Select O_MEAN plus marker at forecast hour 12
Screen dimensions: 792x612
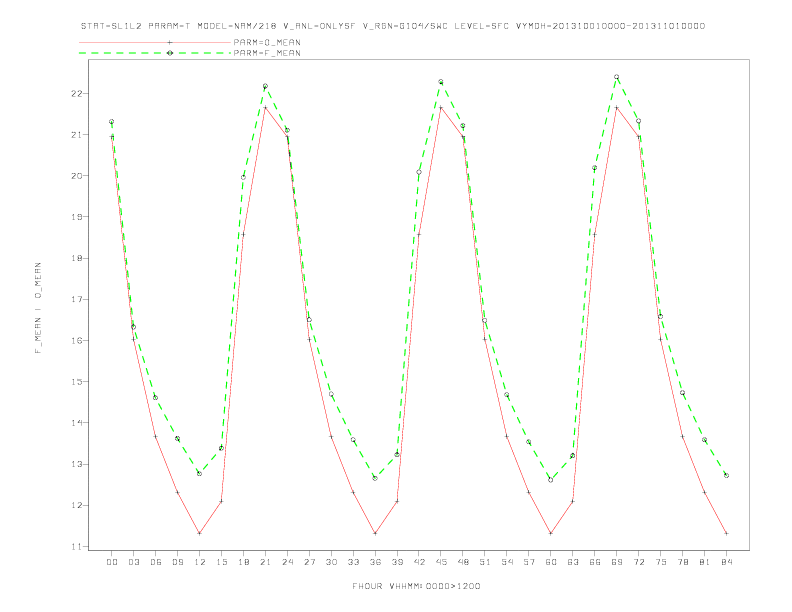[200, 533]
